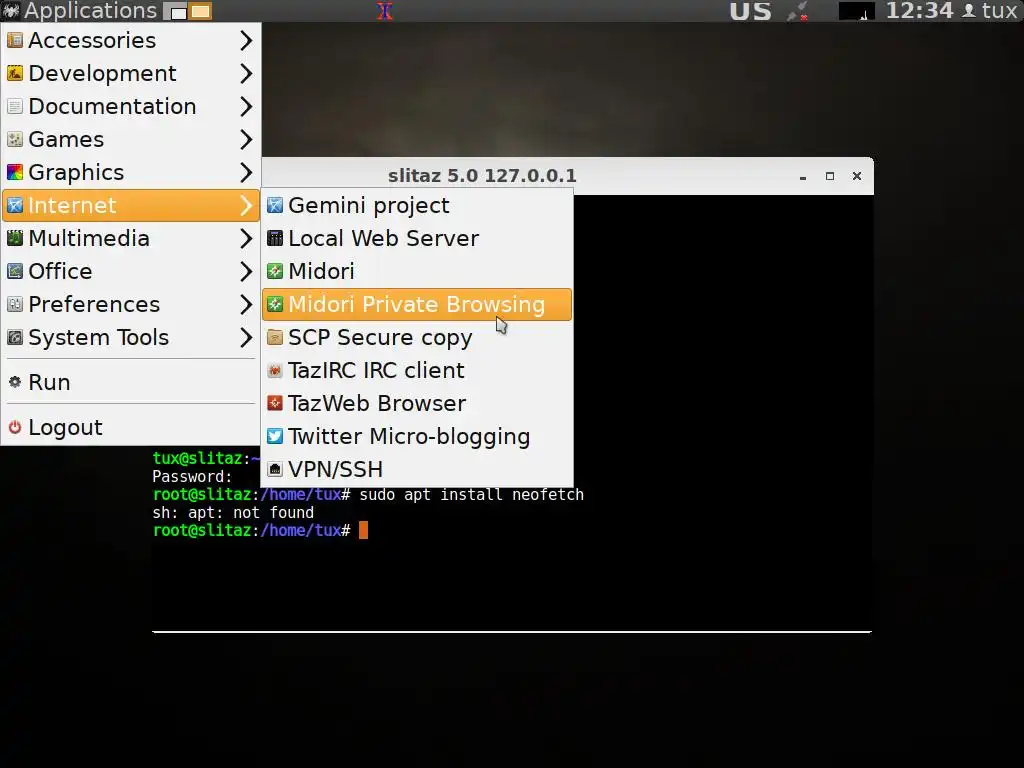The height and width of the screenshot is (768, 1024).
Task: Launch TazIRC IRC client
Action: pyautogui.click(x=417, y=370)
